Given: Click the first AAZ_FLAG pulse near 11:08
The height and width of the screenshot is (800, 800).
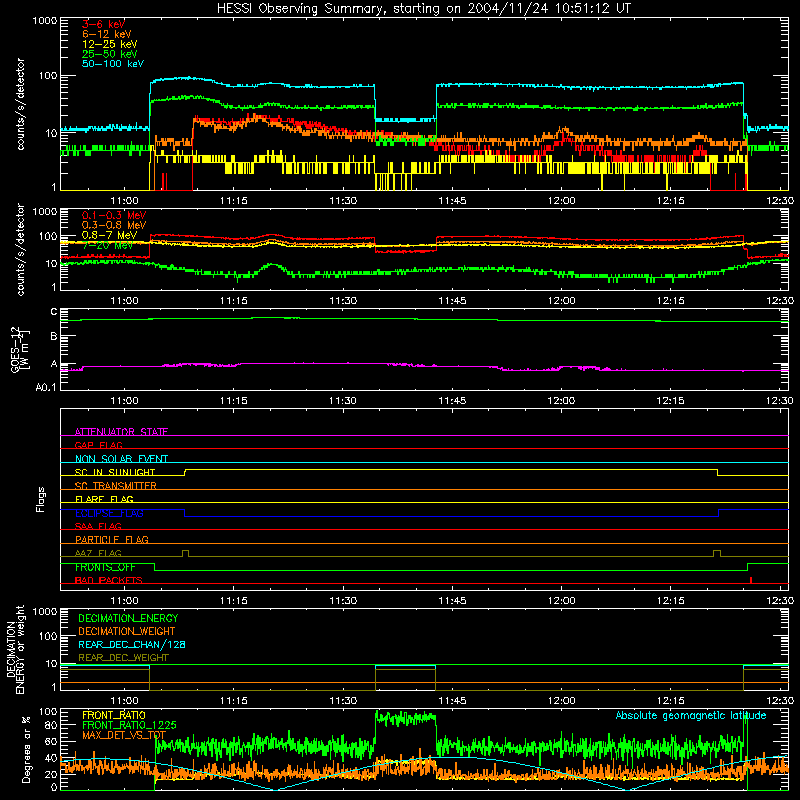Looking at the screenshot, I should (x=185, y=554).
